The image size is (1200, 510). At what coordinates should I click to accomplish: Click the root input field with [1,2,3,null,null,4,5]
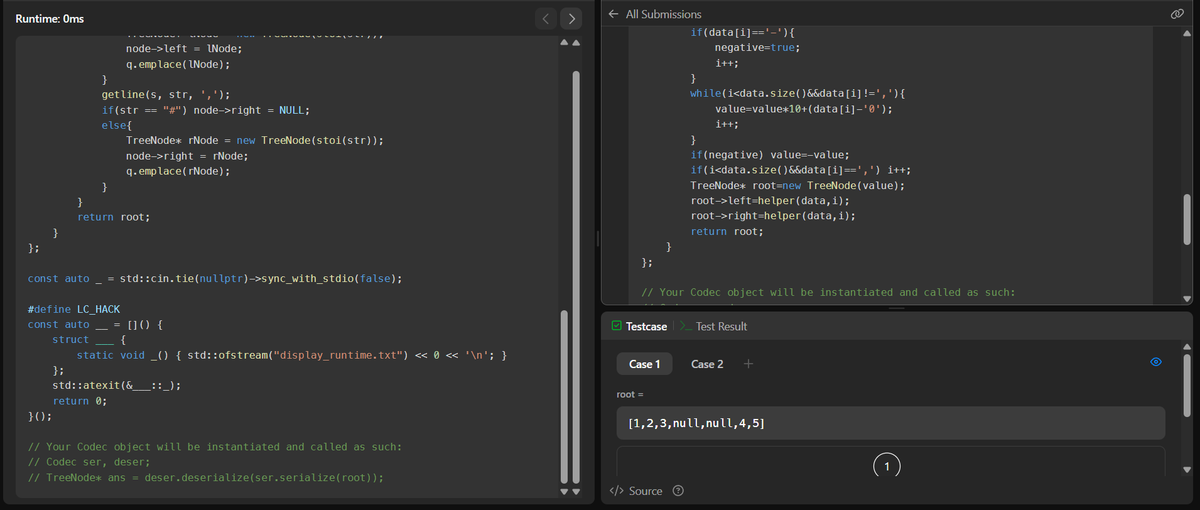point(890,423)
